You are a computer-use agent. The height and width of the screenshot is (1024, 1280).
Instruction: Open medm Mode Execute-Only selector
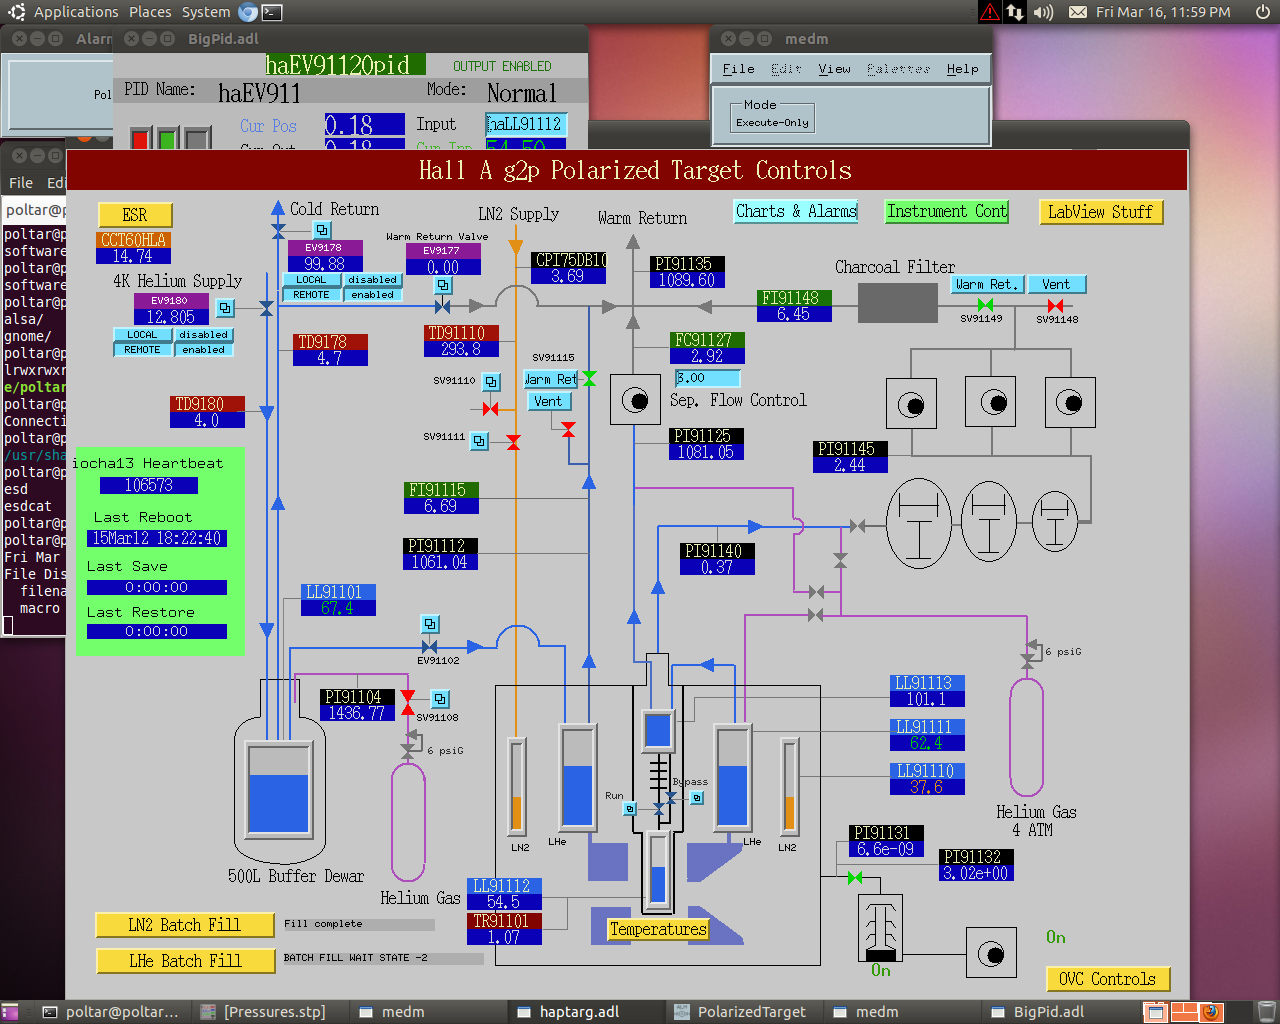(x=774, y=122)
